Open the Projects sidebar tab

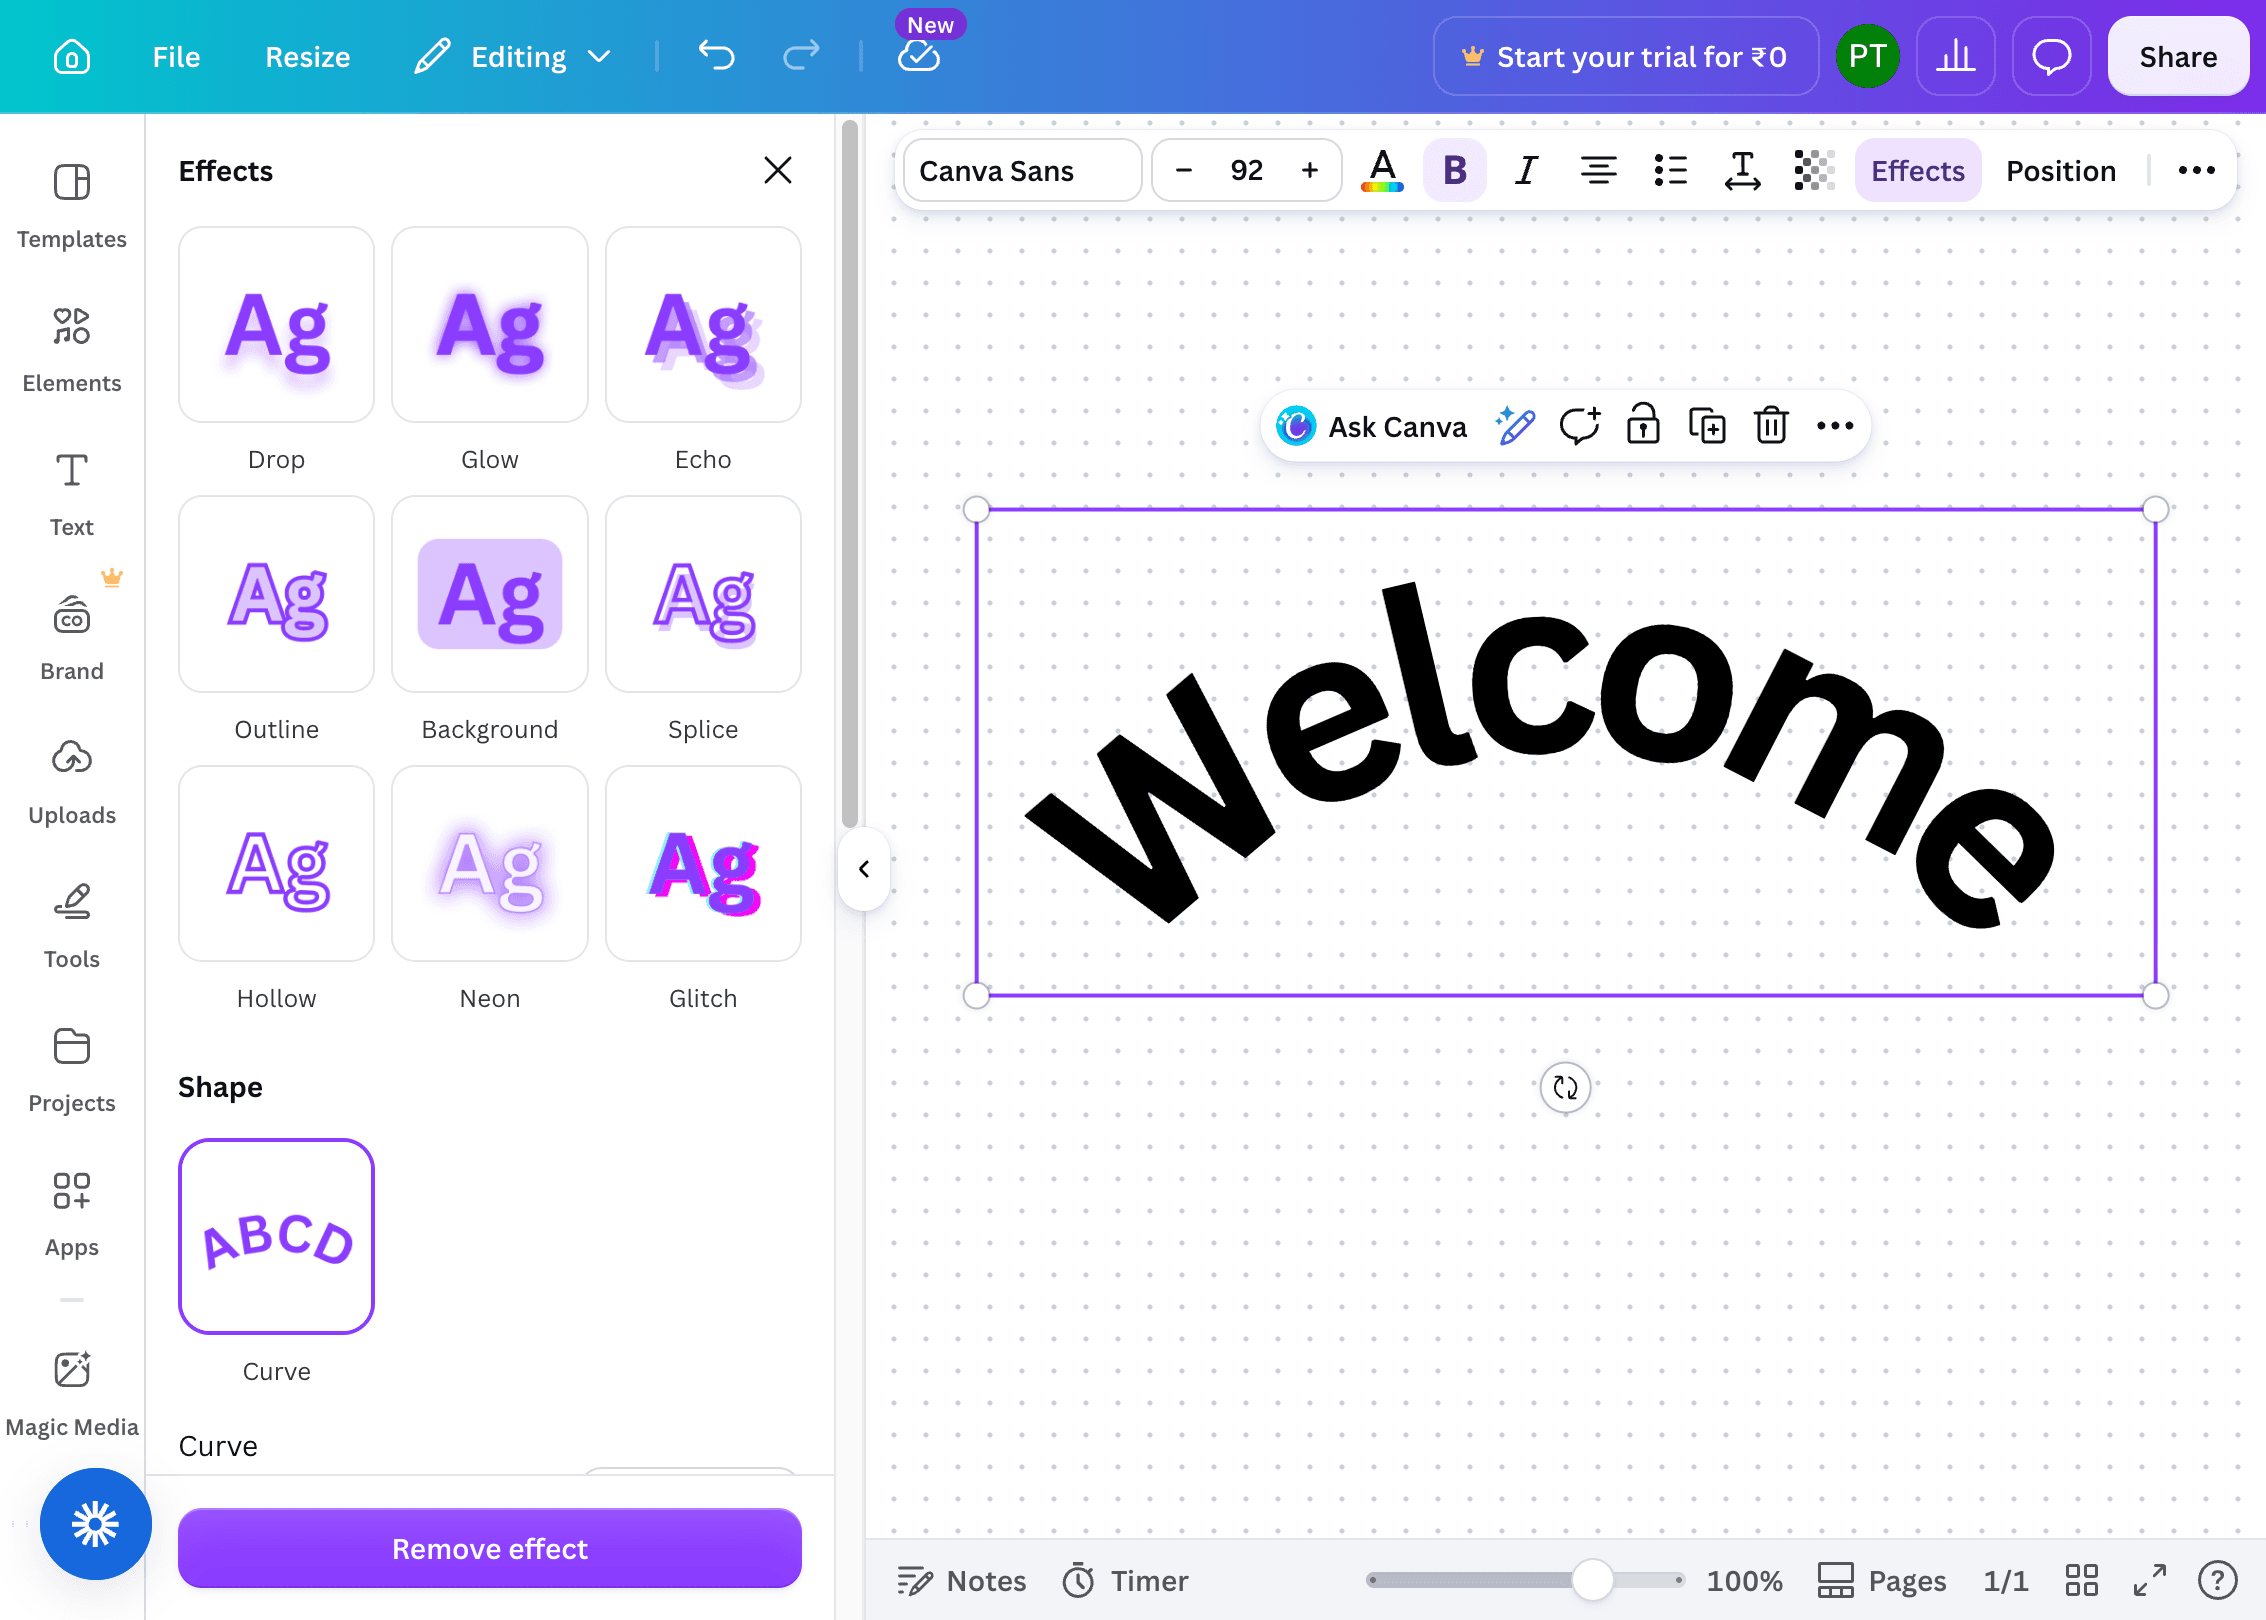72,1071
